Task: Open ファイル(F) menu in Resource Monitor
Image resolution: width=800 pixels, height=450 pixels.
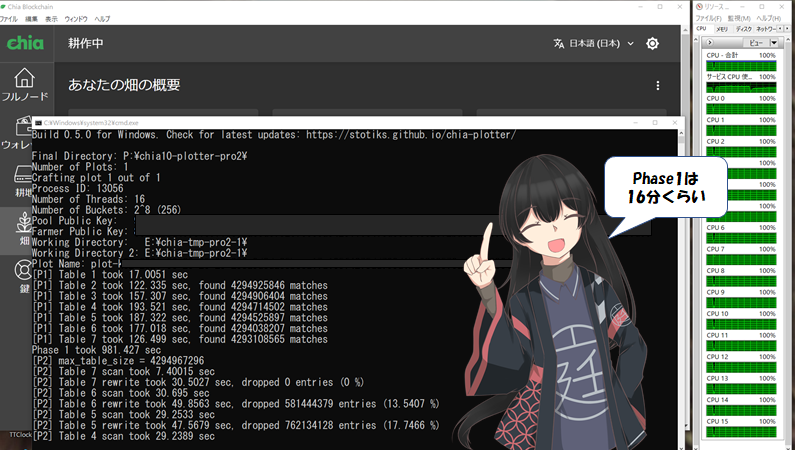Action: tap(708, 18)
